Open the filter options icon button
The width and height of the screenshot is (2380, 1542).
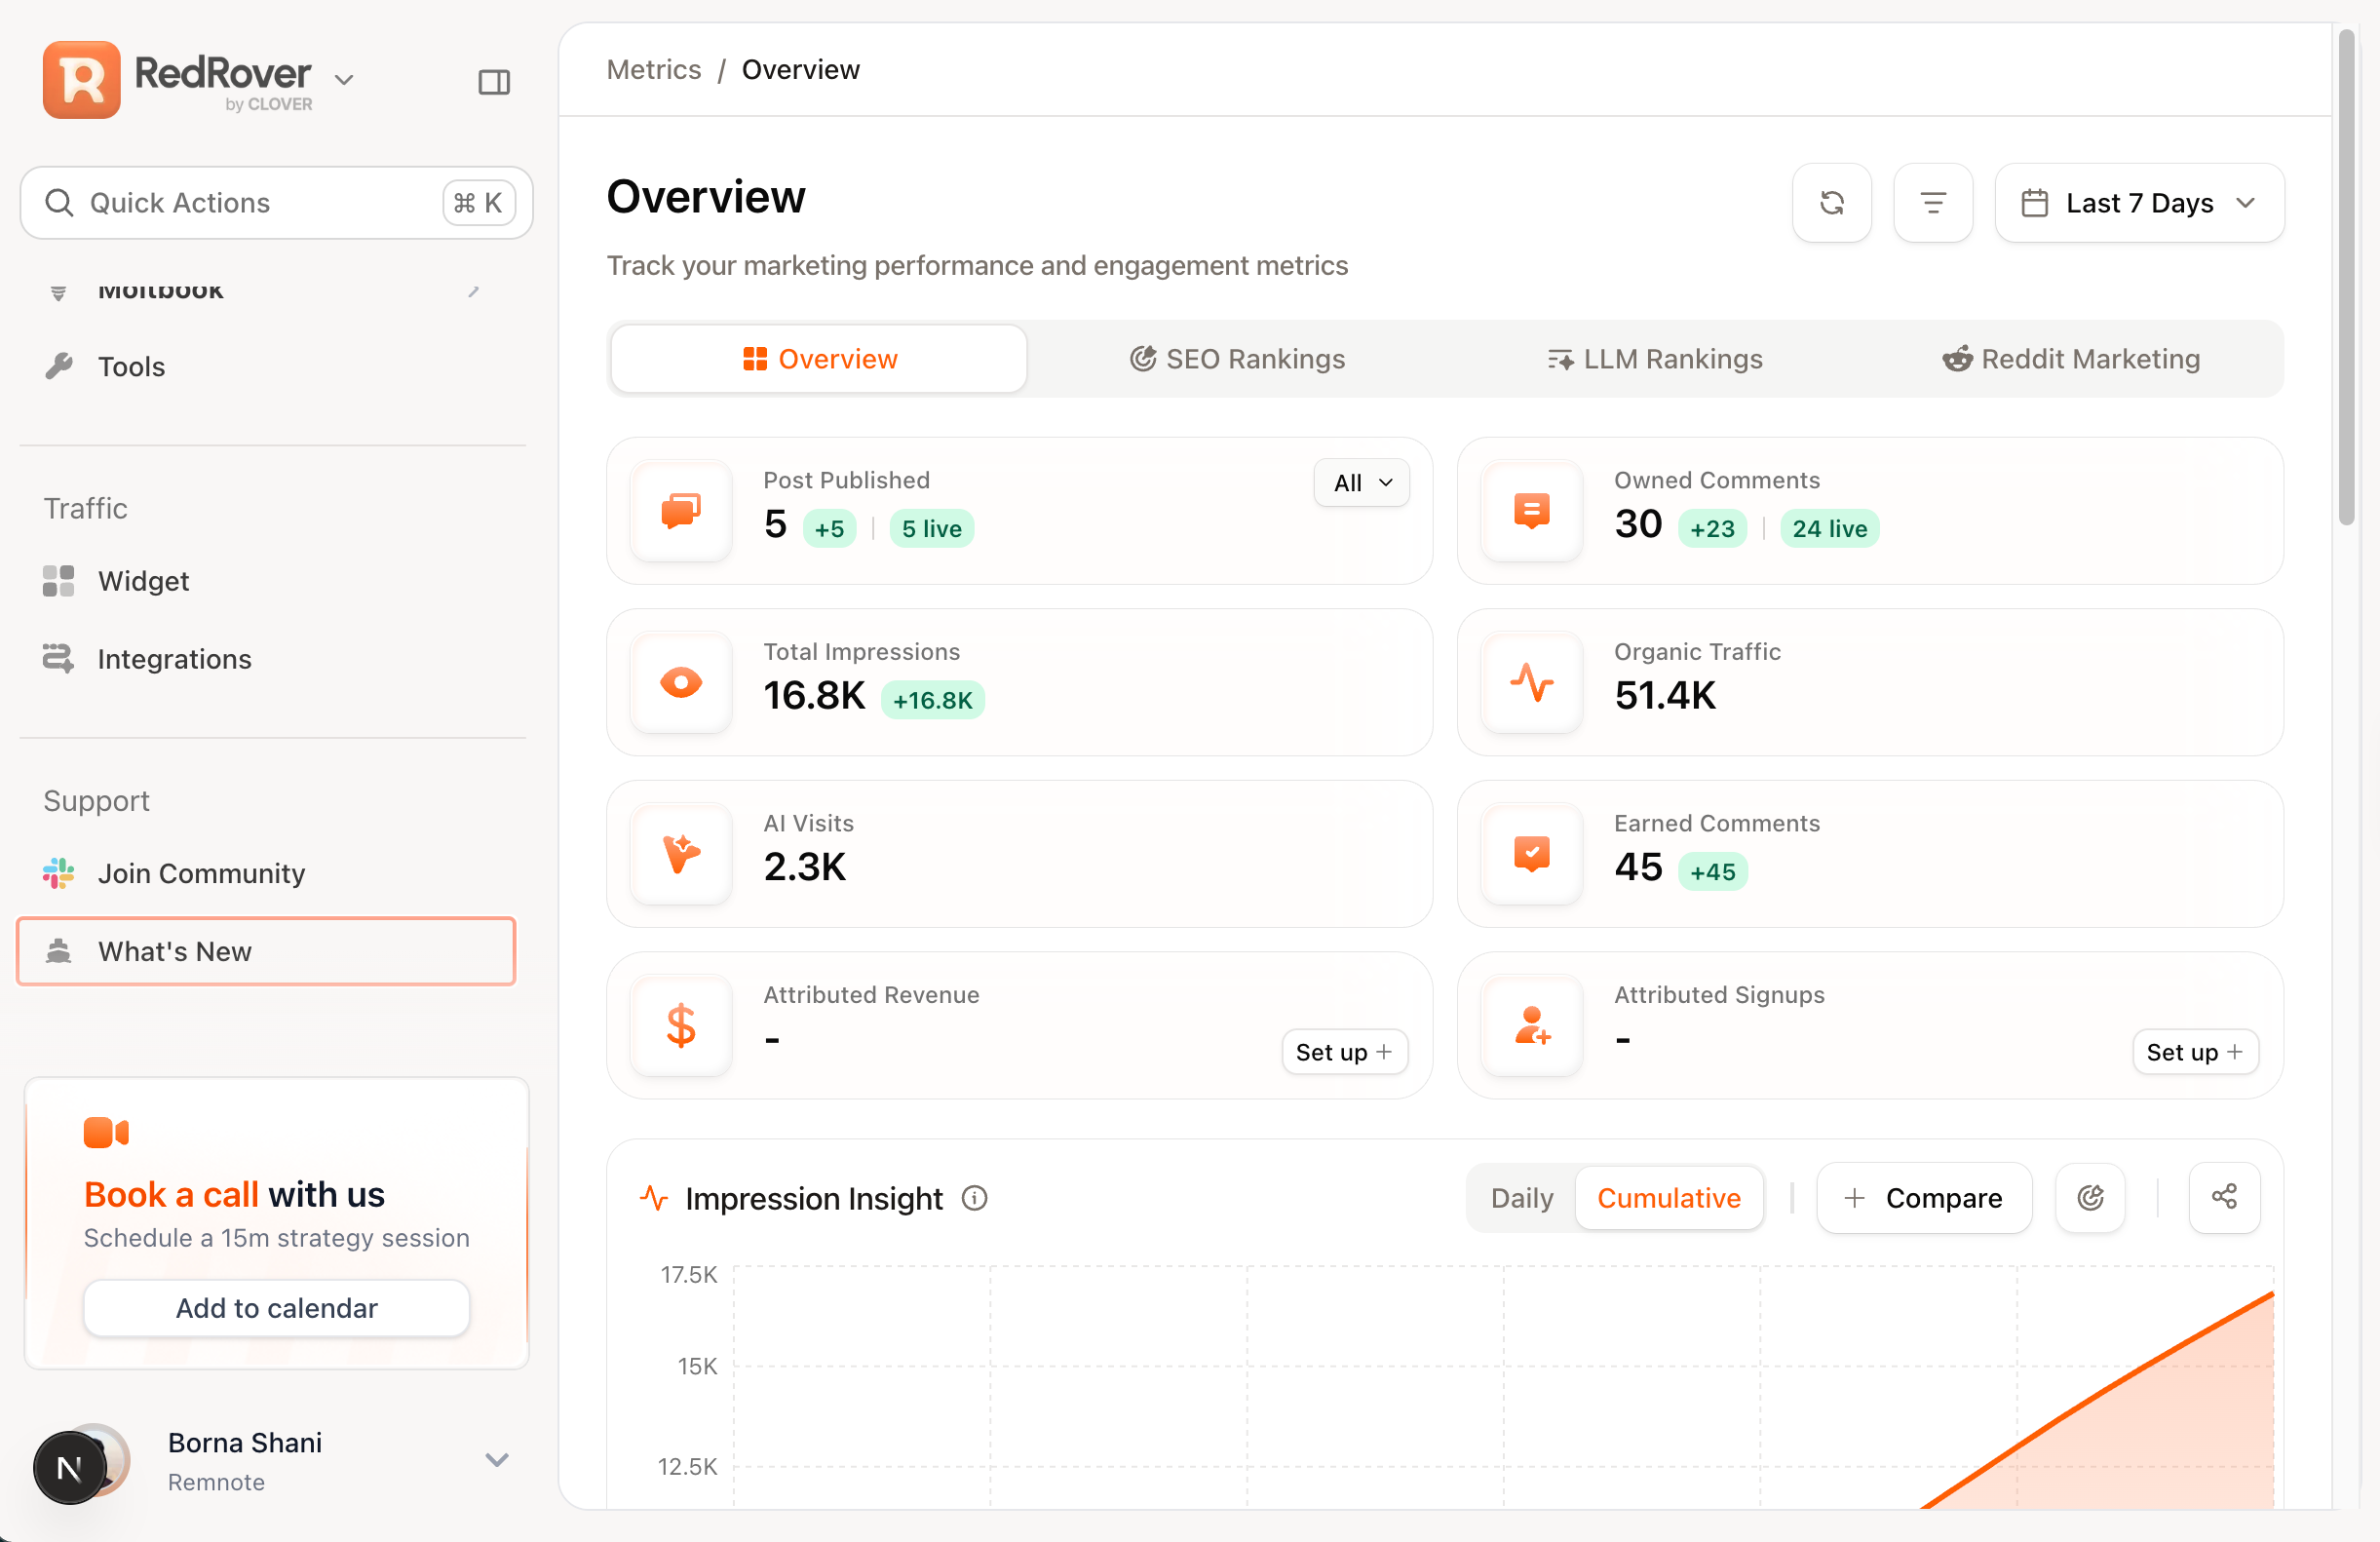[1932, 203]
